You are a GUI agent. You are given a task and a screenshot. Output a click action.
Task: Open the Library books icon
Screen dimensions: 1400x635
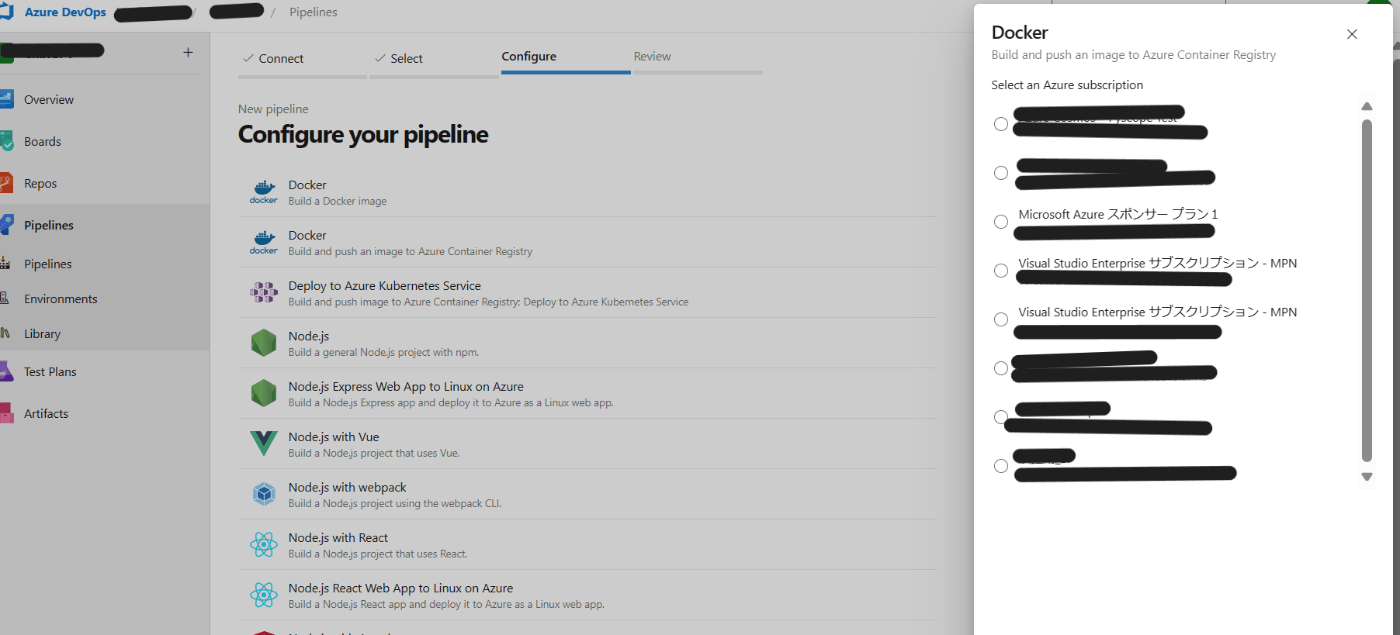pyautogui.click(x=6, y=334)
